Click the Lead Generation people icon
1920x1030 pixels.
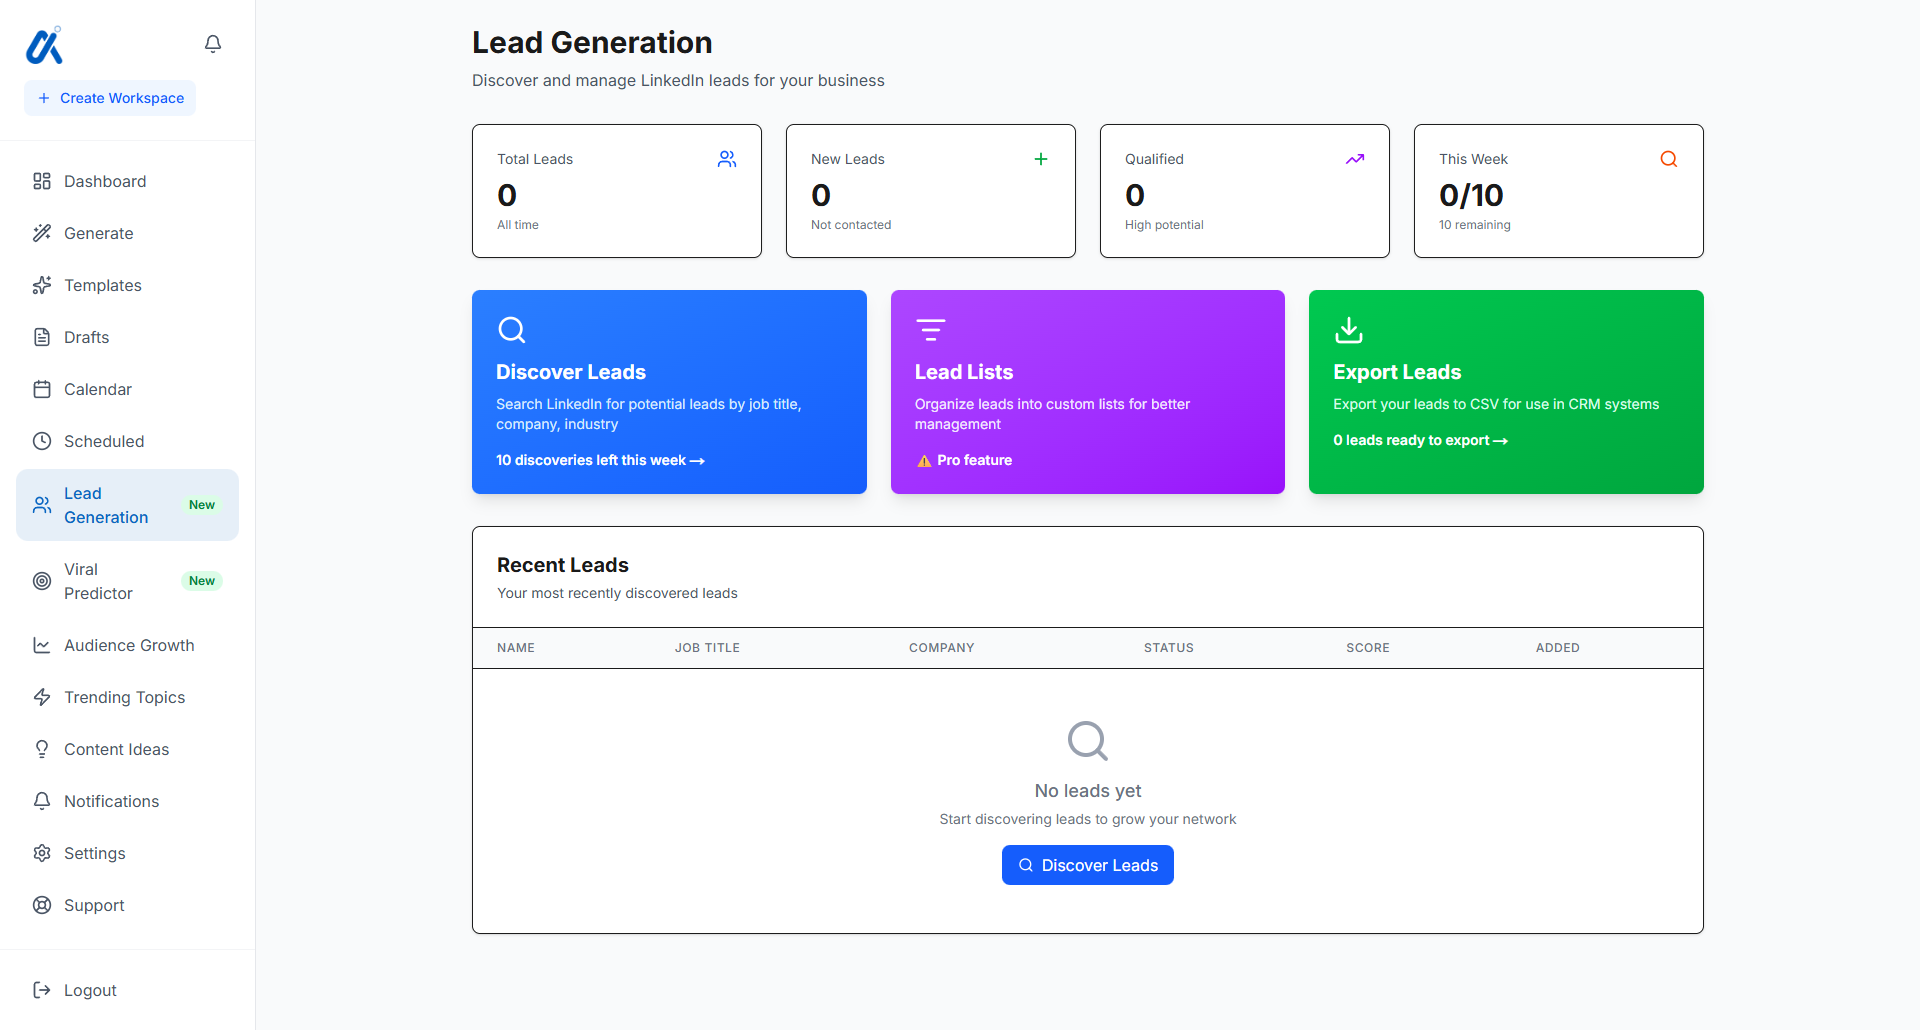[42, 505]
